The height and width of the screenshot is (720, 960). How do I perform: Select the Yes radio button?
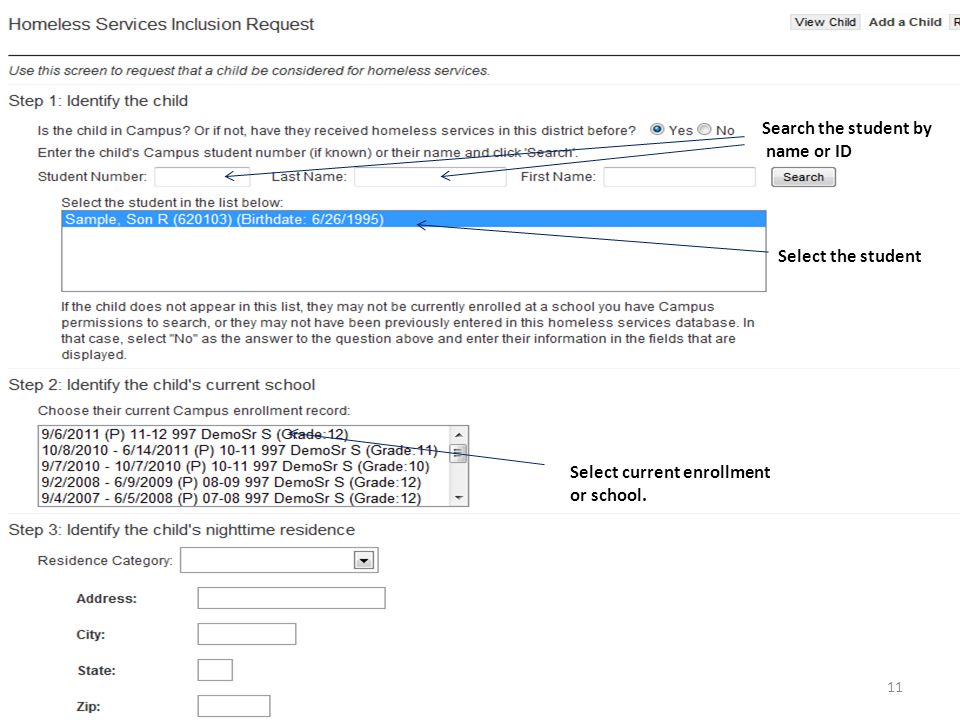(657, 129)
